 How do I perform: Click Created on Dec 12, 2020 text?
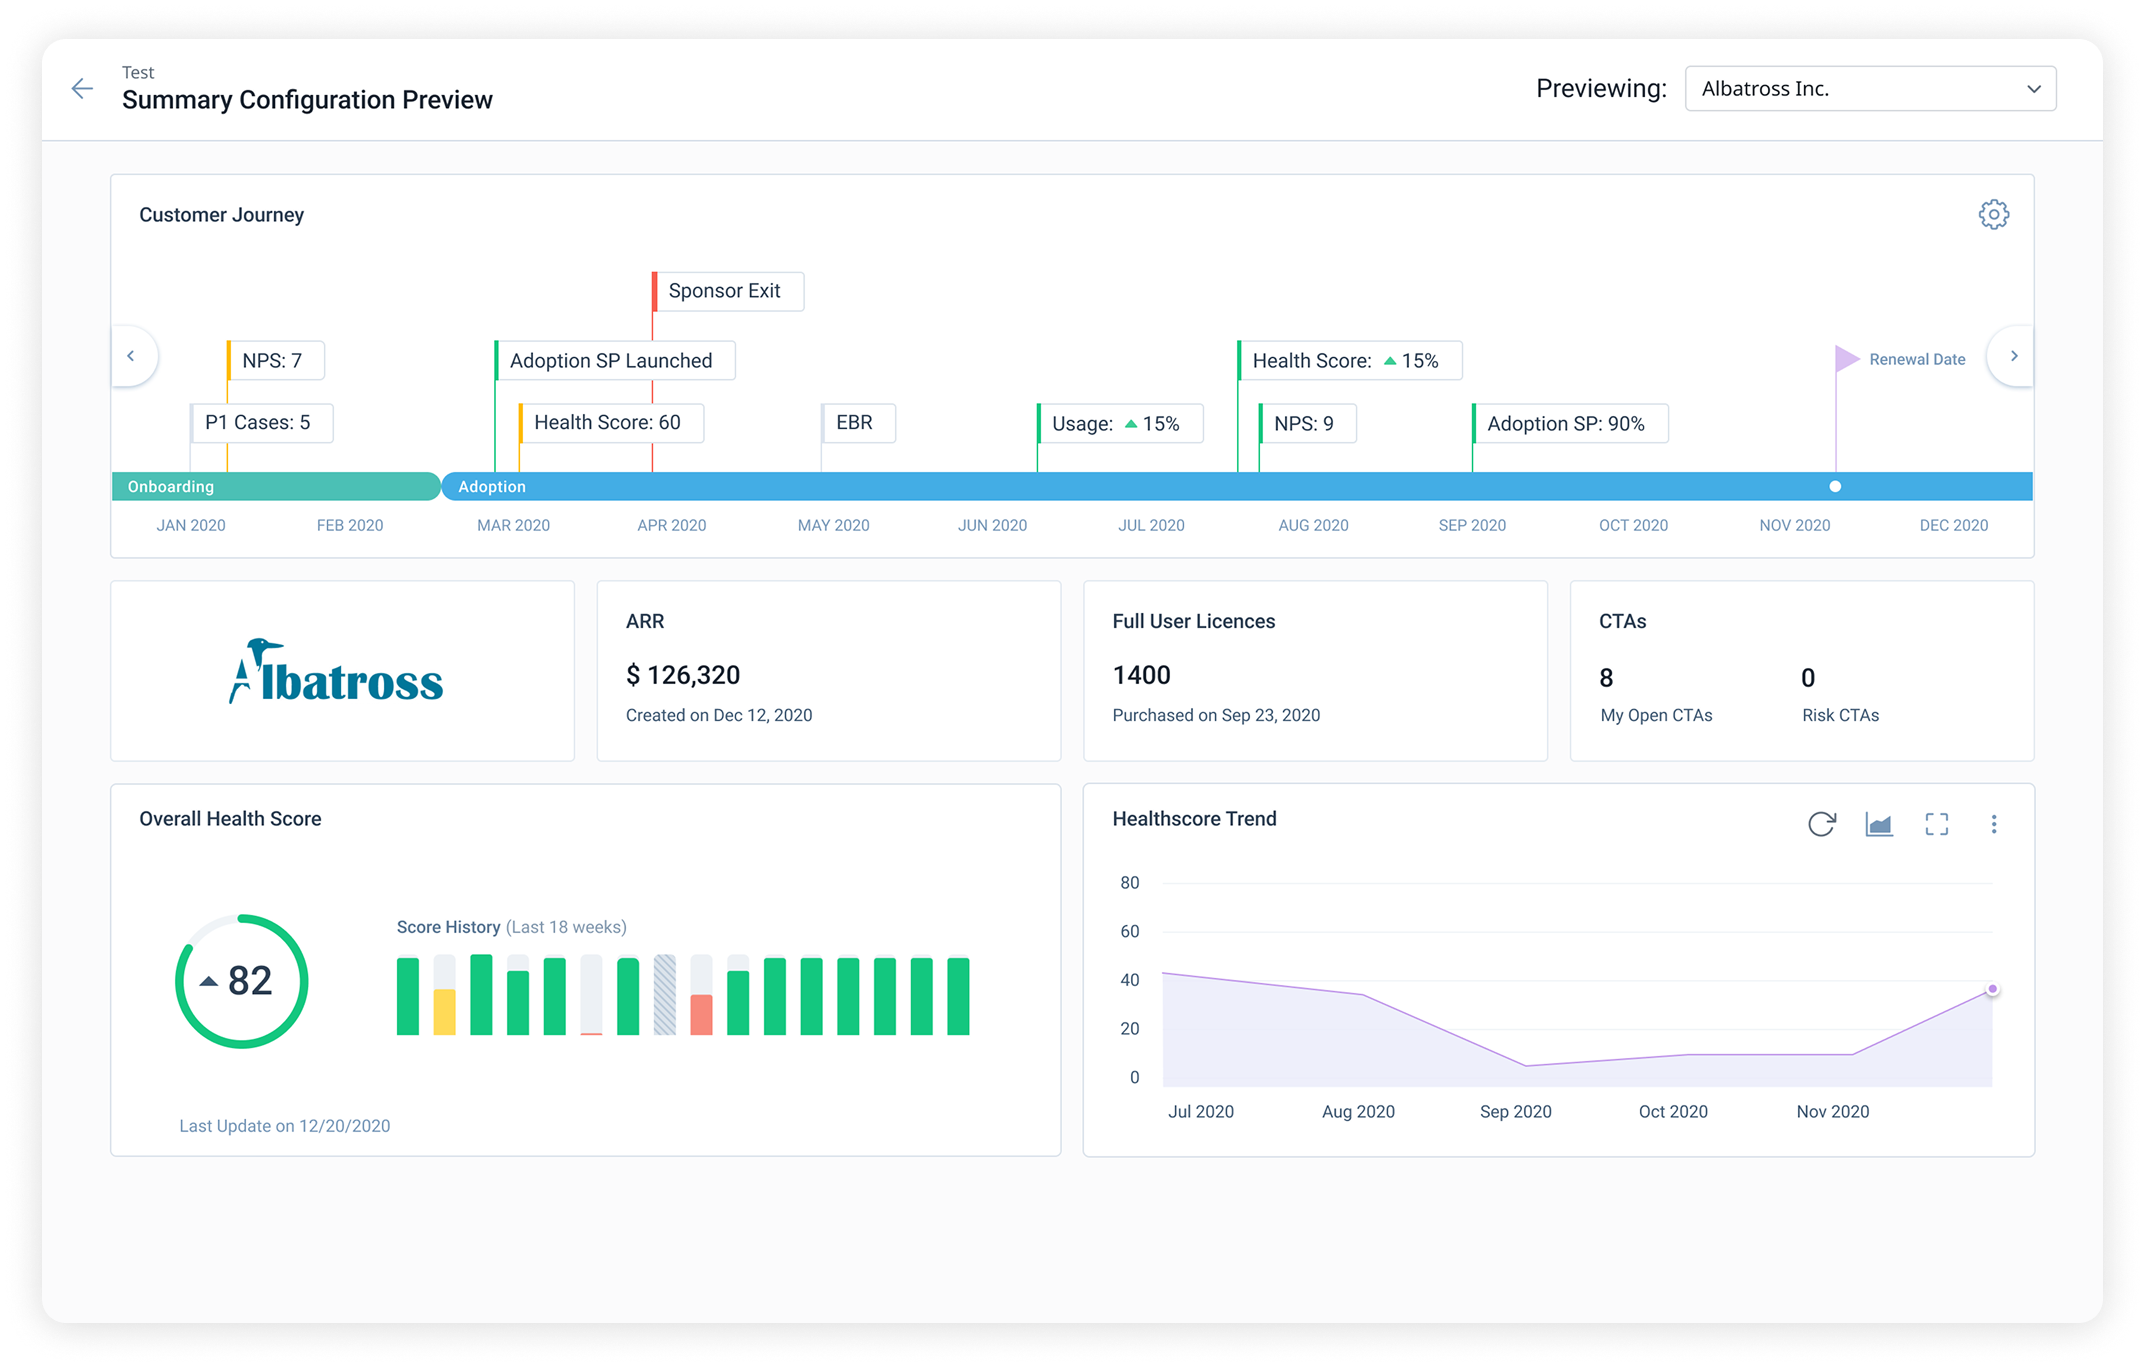click(719, 715)
